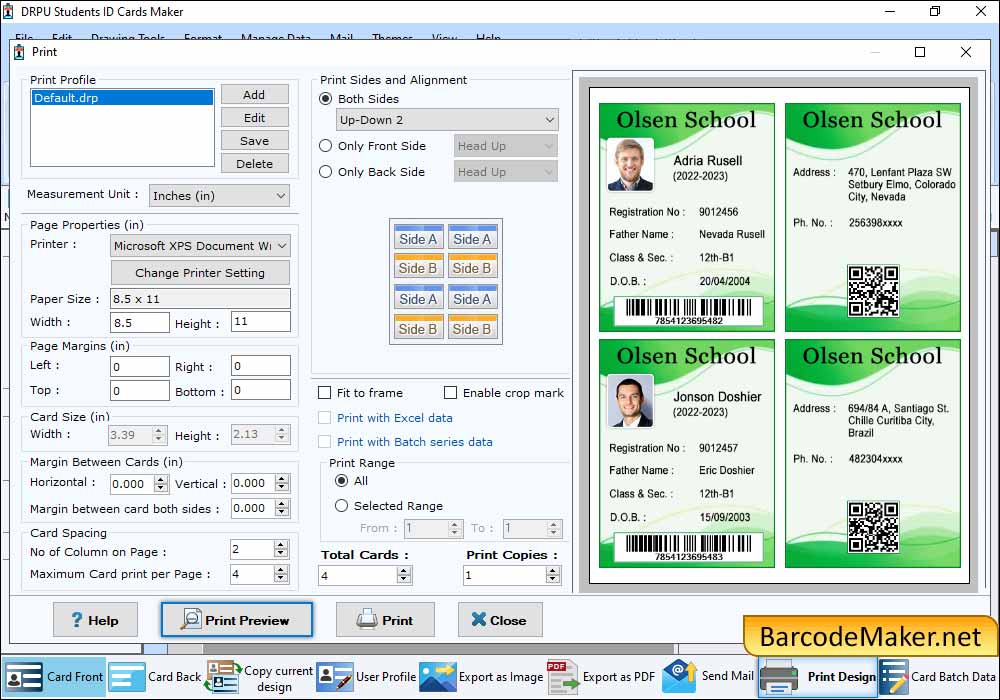Click the Copy current design icon

tap(223, 677)
